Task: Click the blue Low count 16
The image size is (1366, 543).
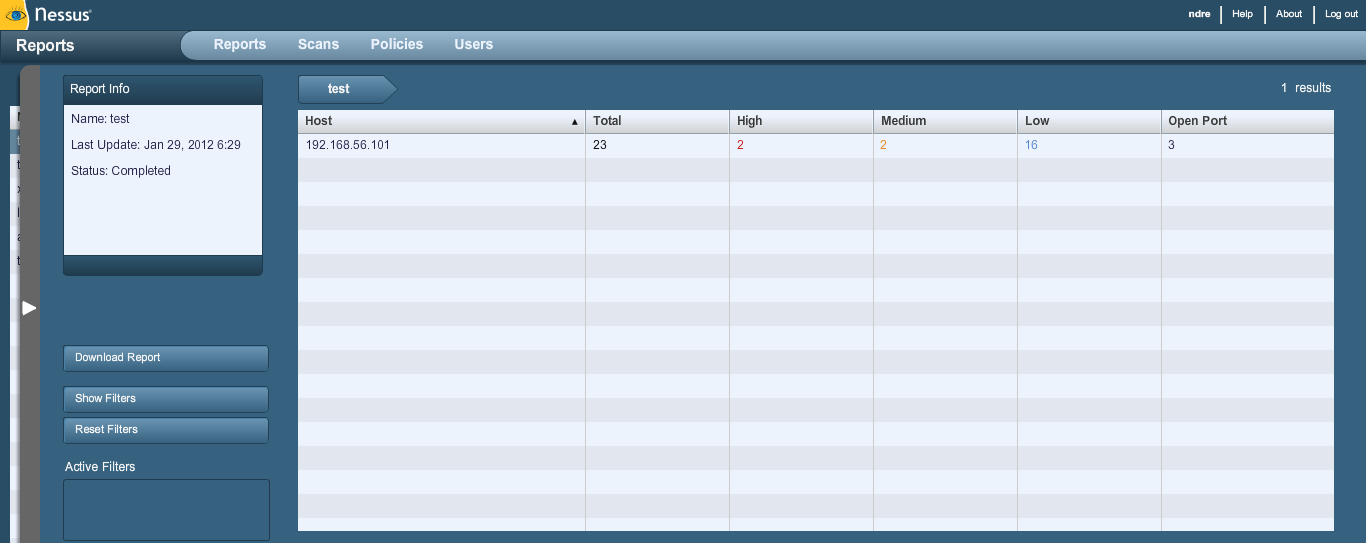Action: point(1031,146)
